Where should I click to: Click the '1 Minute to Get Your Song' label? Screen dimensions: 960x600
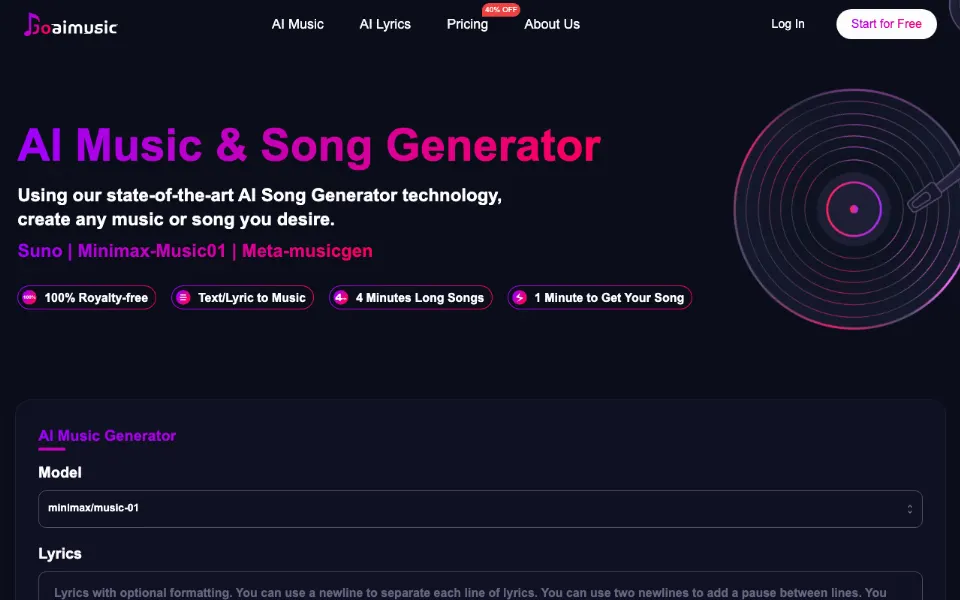(x=609, y=298)
